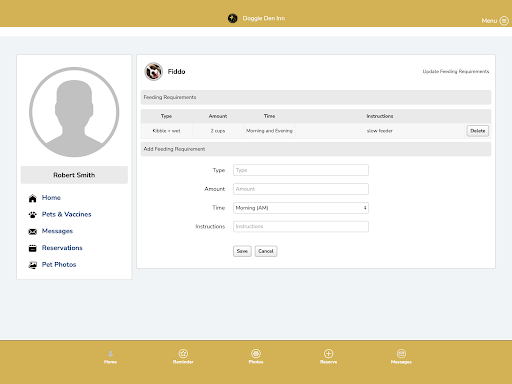
Task: Click the Type input field
Action: click(301, 170)
